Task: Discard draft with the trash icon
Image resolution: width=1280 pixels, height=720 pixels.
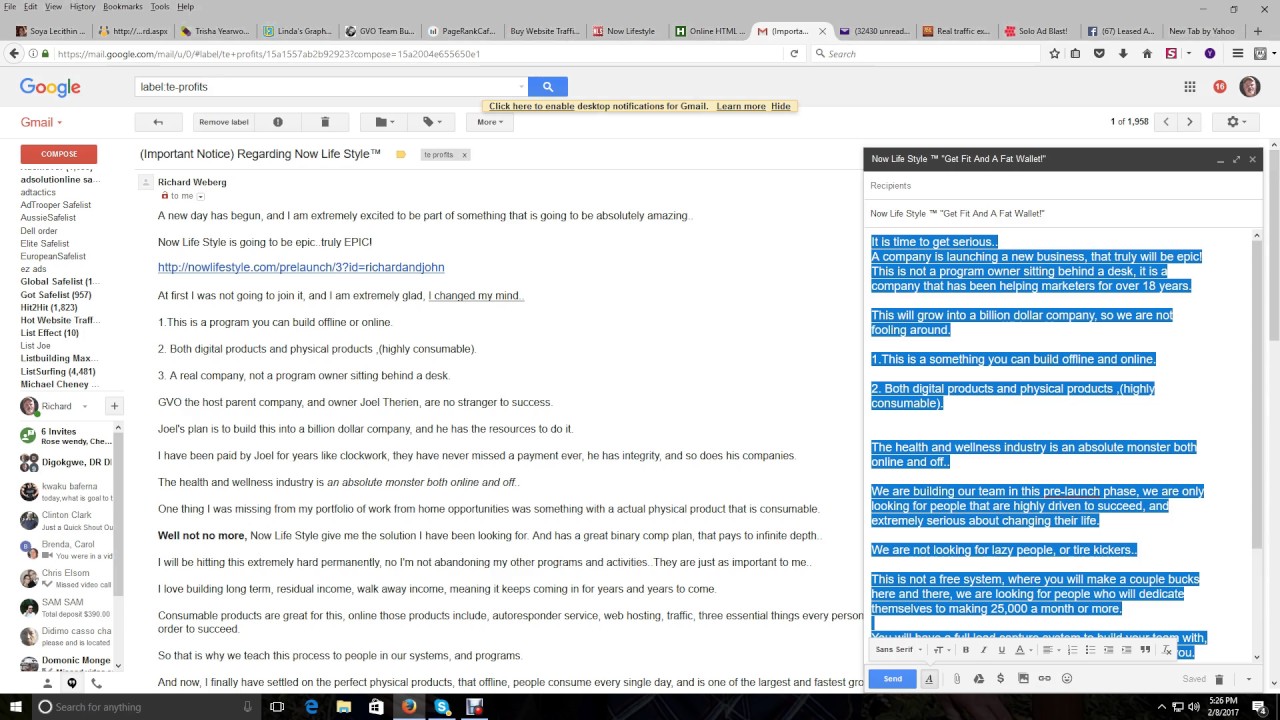Action: point(1219,679)
